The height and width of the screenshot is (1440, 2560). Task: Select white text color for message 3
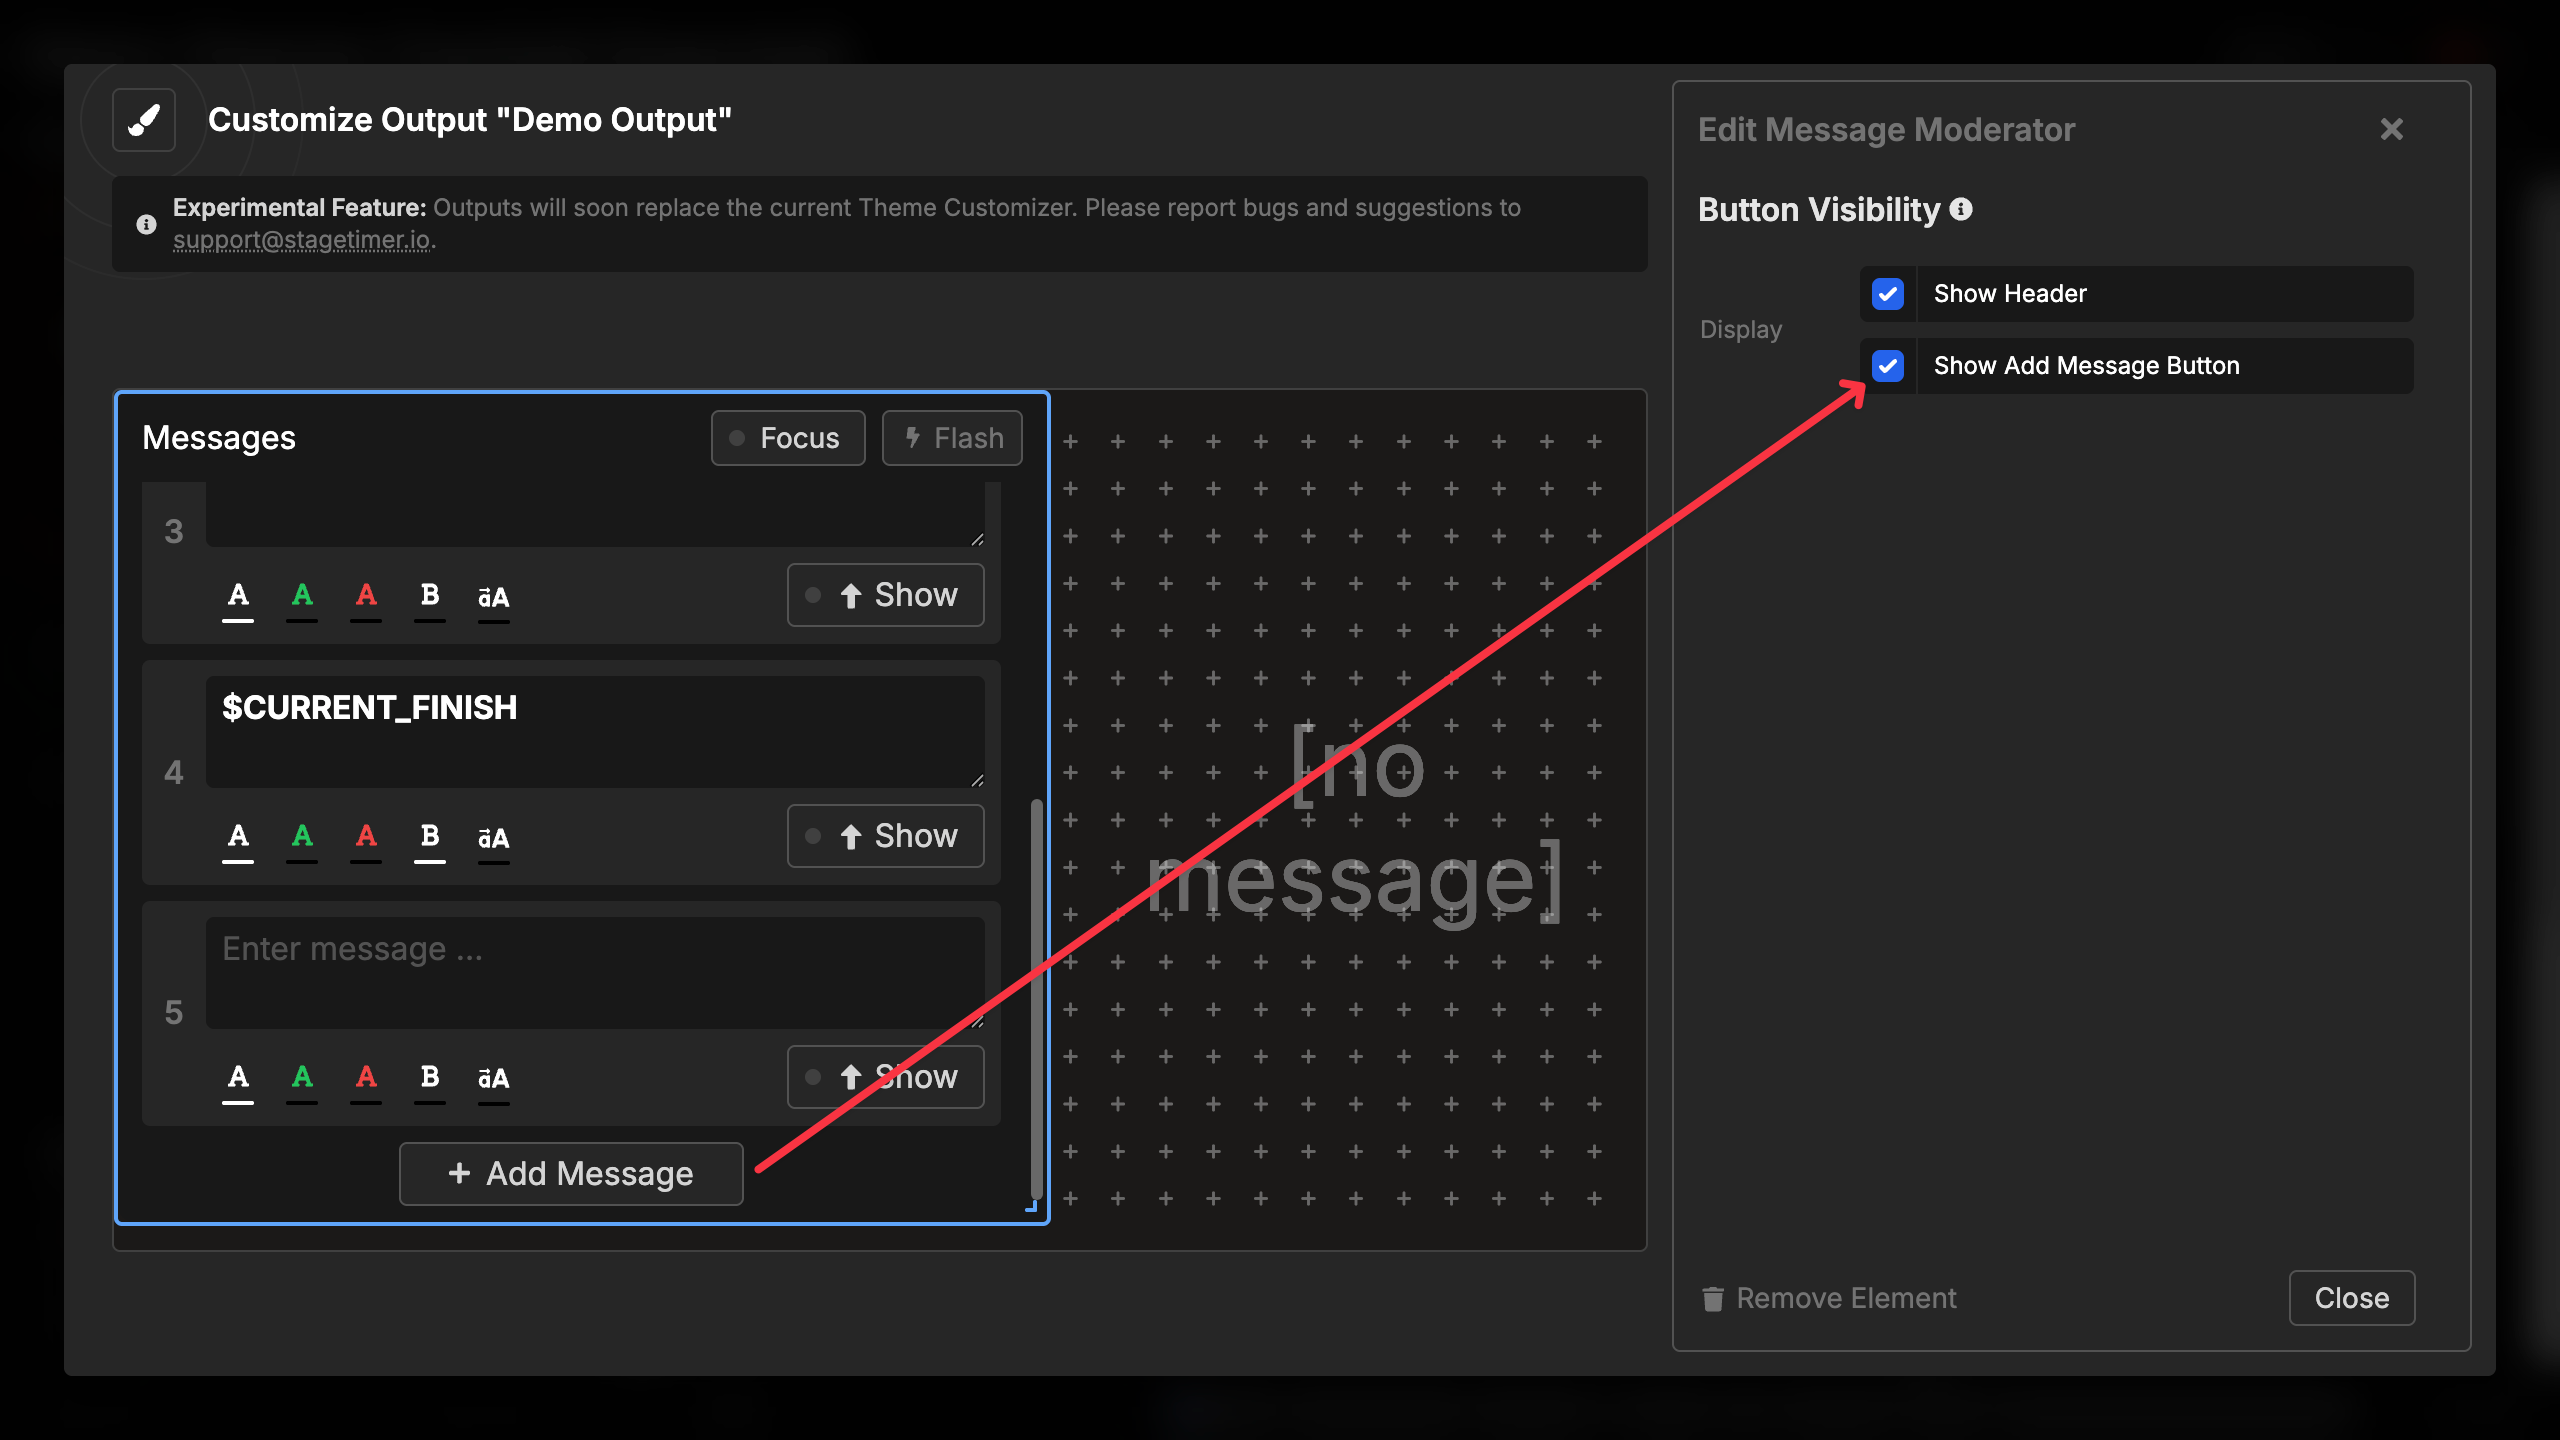(238, 596)
